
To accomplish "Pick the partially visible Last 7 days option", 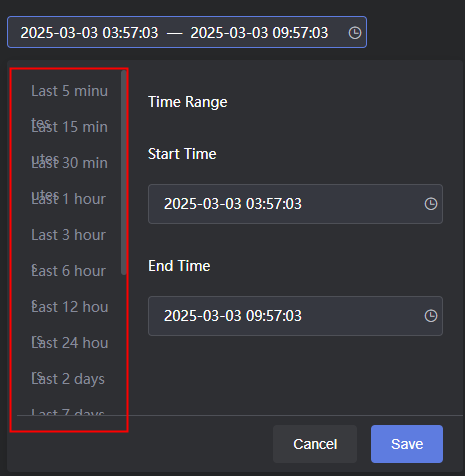I will [68, 412].
